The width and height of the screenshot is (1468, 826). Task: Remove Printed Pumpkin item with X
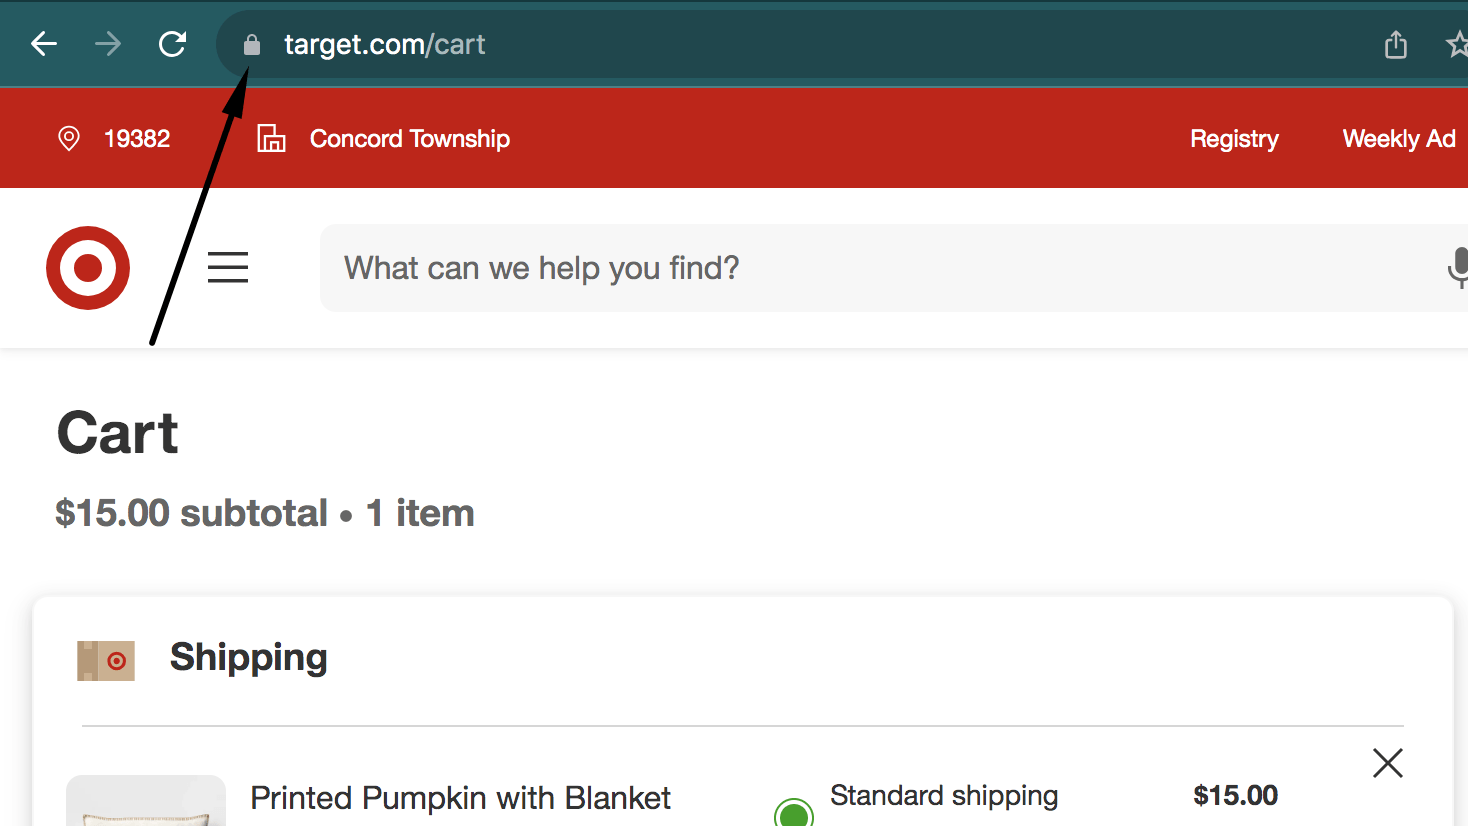point(1388,763)
